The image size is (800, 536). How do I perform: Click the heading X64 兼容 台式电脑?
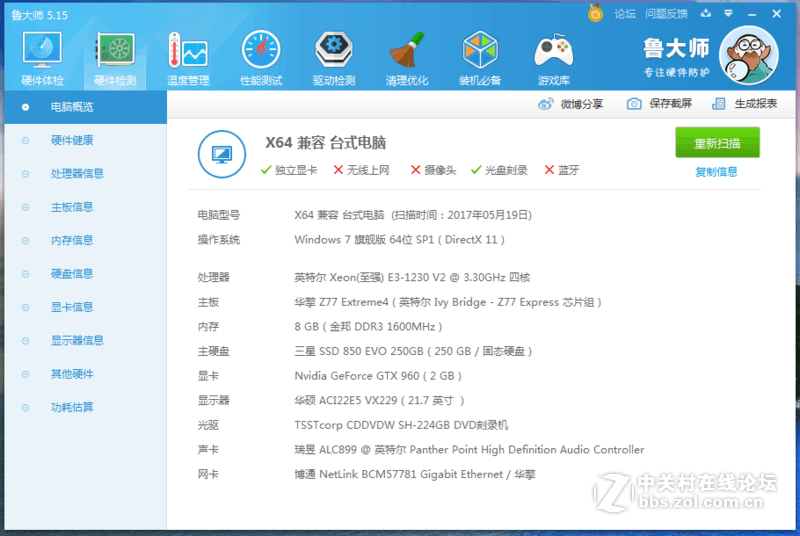tap(326, 142)
